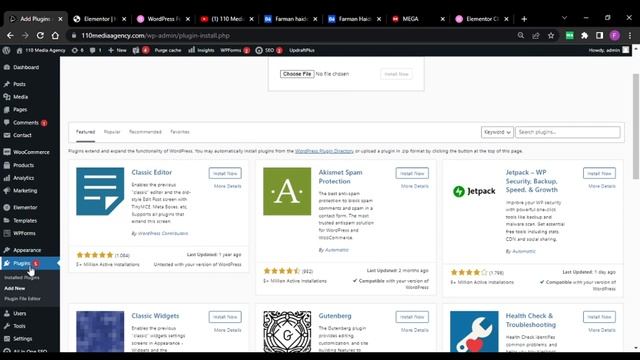
Task: Open Elementor in the sidebar
Action: point(25,207)
